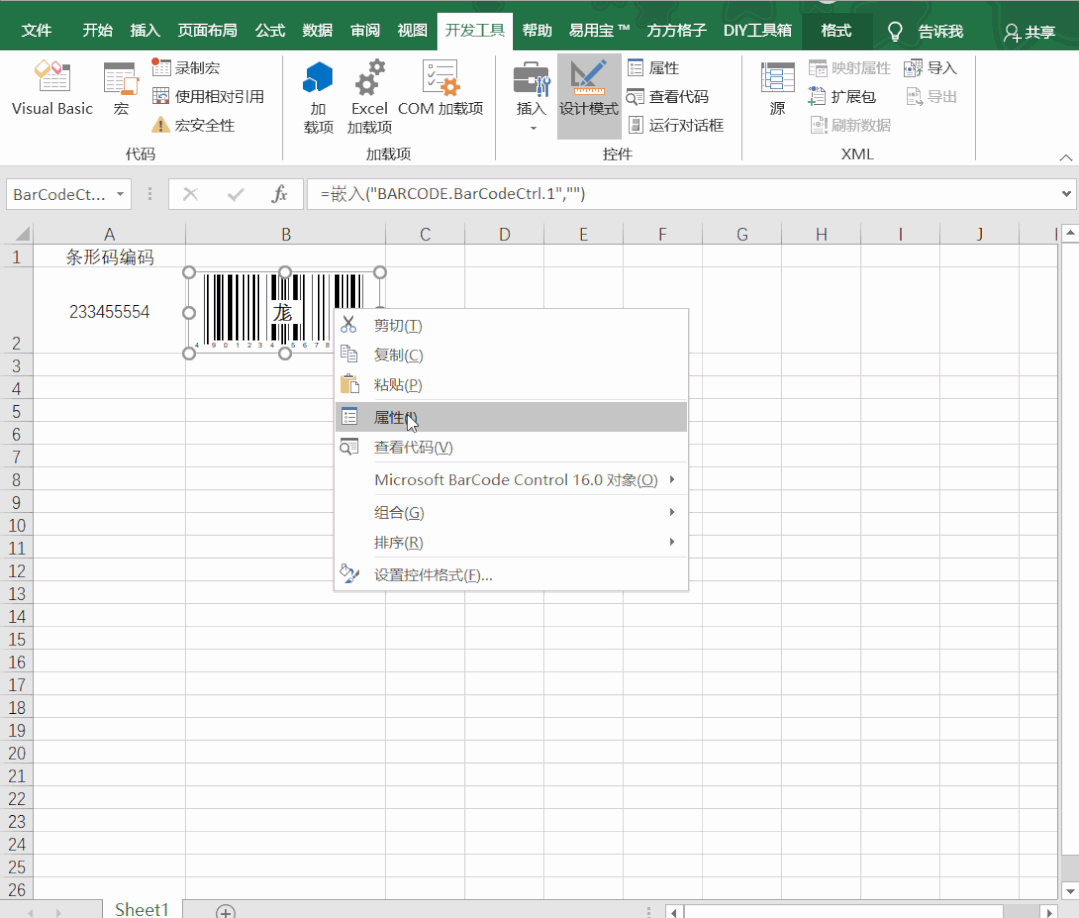This screenshot has height=918, width=1079.
Task: Choose 剪切(T) from context menu
Action: pyautogui.click(x=511, y=325)
